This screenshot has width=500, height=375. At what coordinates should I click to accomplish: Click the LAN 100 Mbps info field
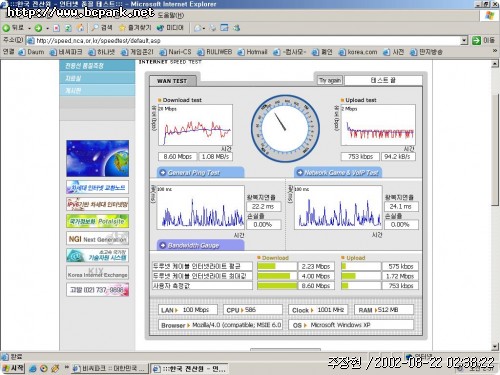coord(188,310)
